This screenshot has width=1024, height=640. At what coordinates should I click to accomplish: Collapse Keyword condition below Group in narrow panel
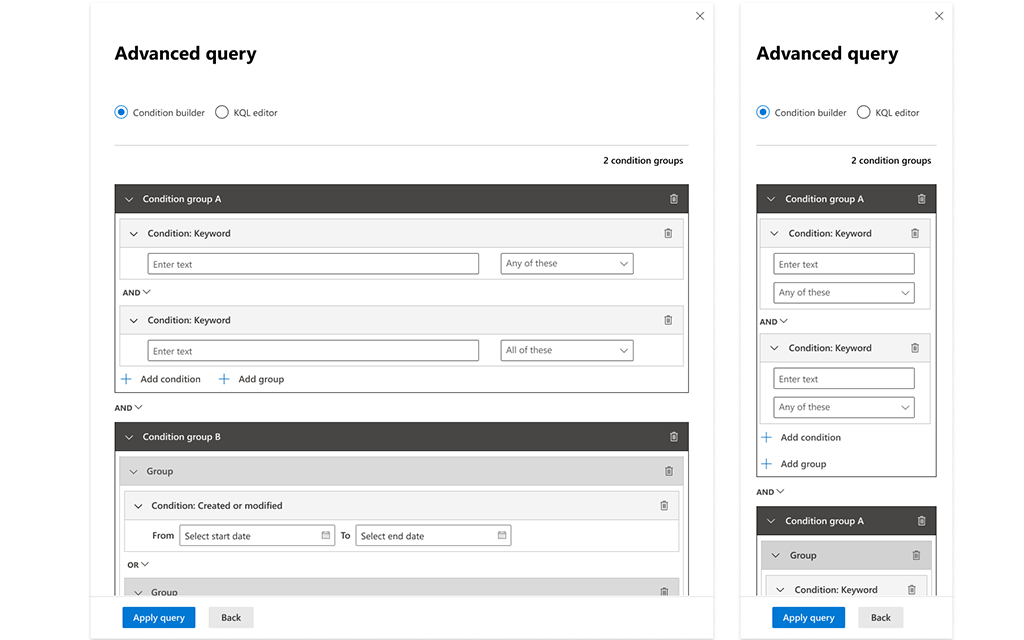(x=780, y=590)
